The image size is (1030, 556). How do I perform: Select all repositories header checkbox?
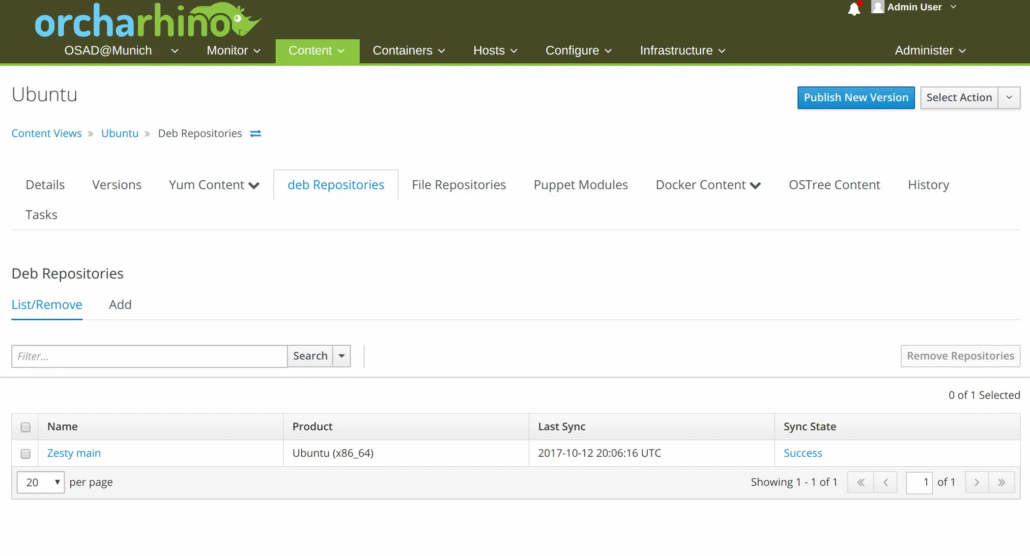[26, 427]
